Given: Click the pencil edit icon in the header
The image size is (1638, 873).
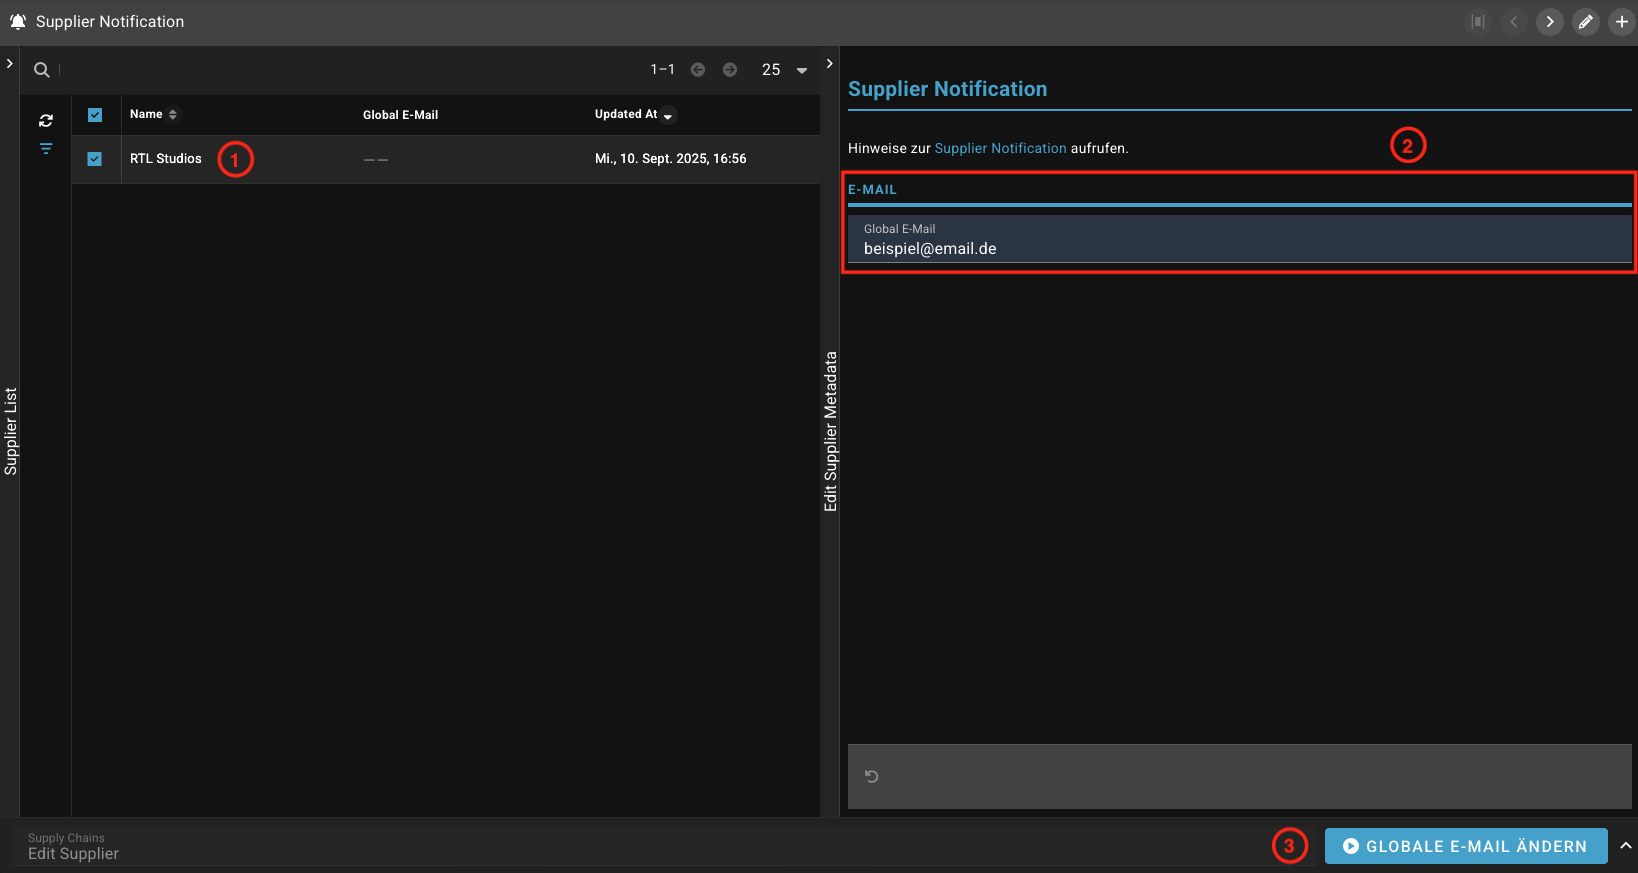Looking at the screenshot, I should click(x=1585, y=22).
